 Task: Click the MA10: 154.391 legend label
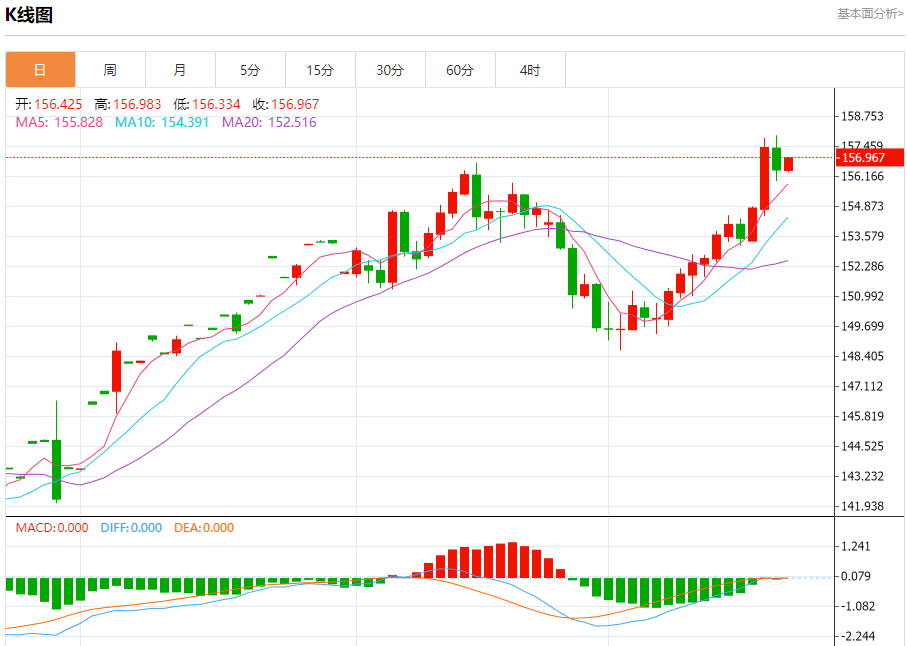coord(162,122)
